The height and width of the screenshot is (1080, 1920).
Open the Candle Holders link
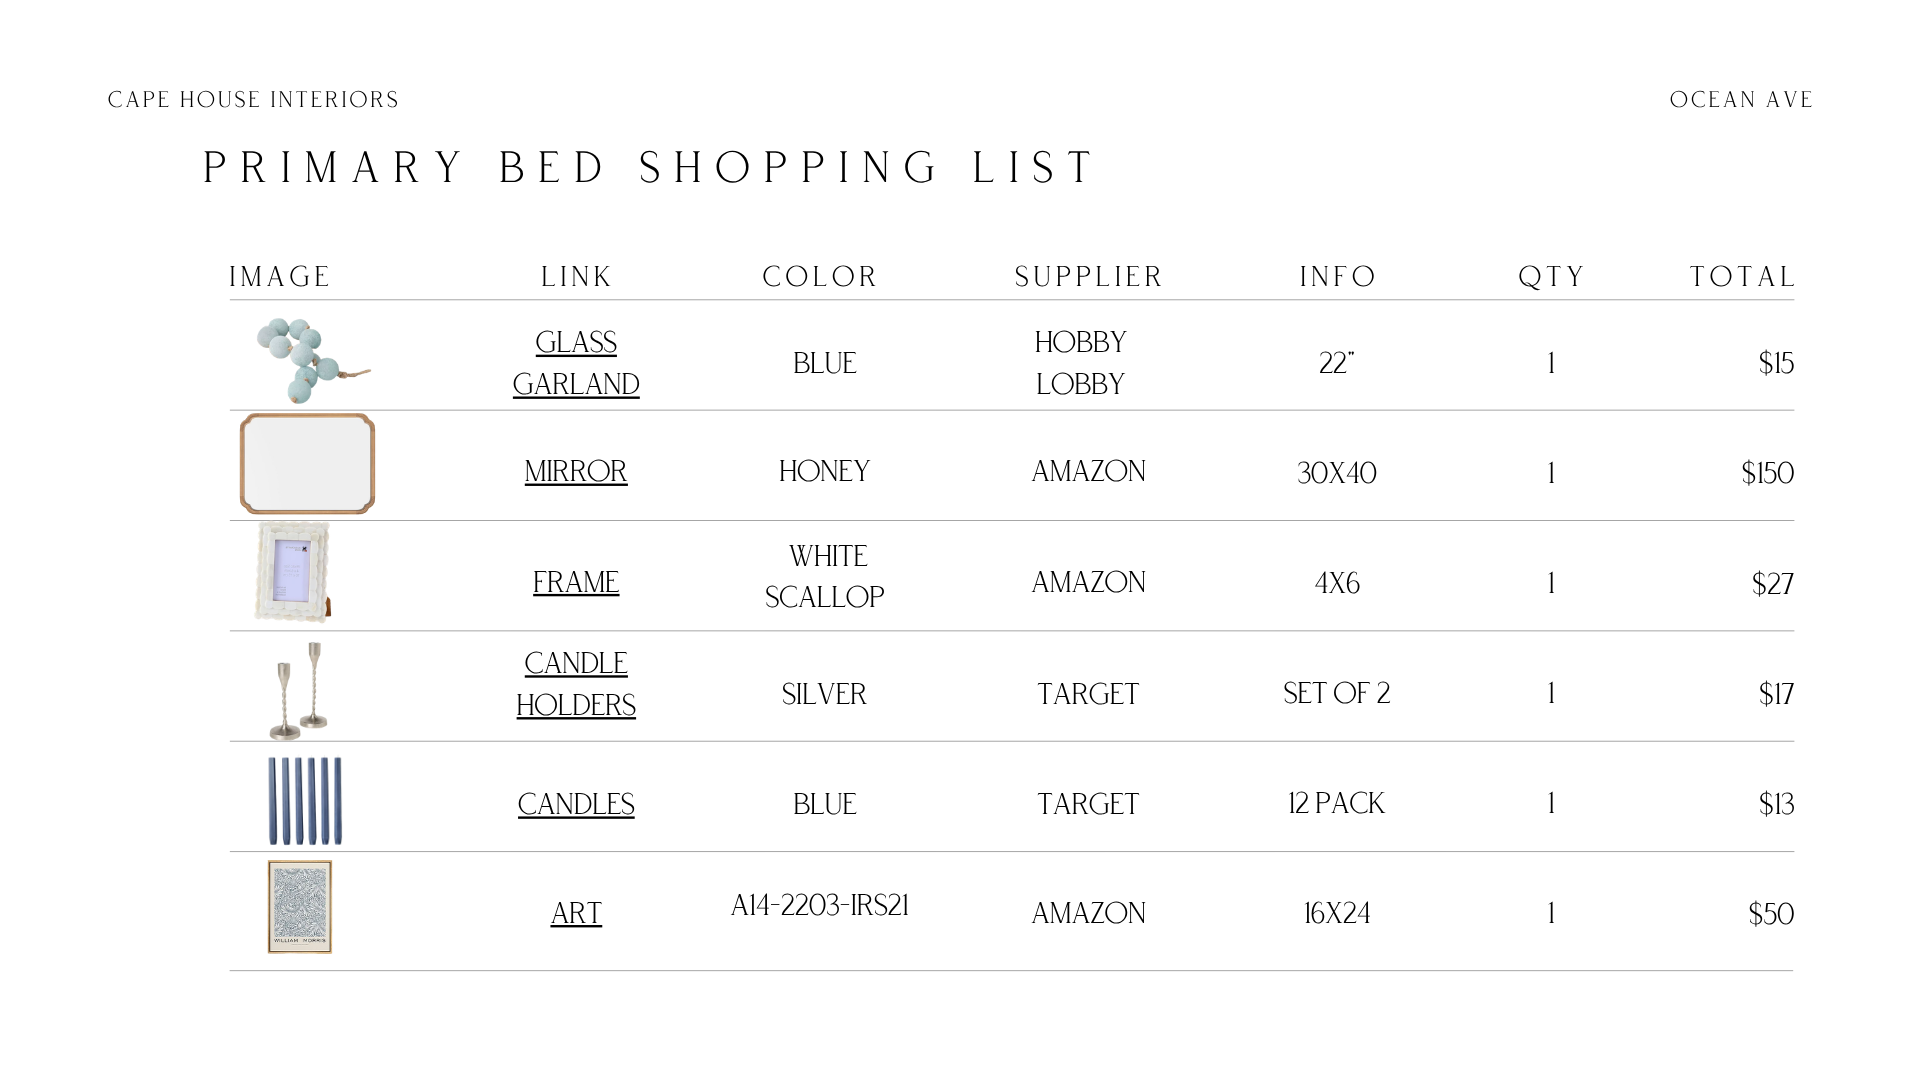coord(576,684)
